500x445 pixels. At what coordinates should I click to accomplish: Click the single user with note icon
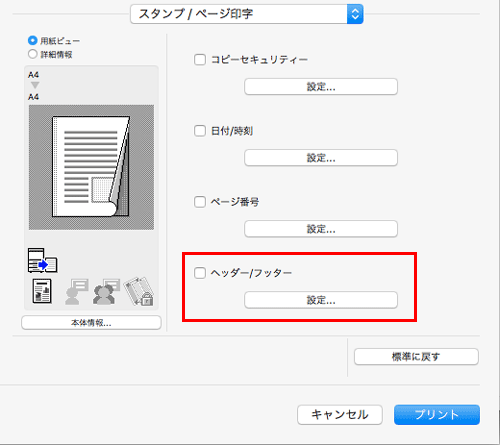click(77, 292)
